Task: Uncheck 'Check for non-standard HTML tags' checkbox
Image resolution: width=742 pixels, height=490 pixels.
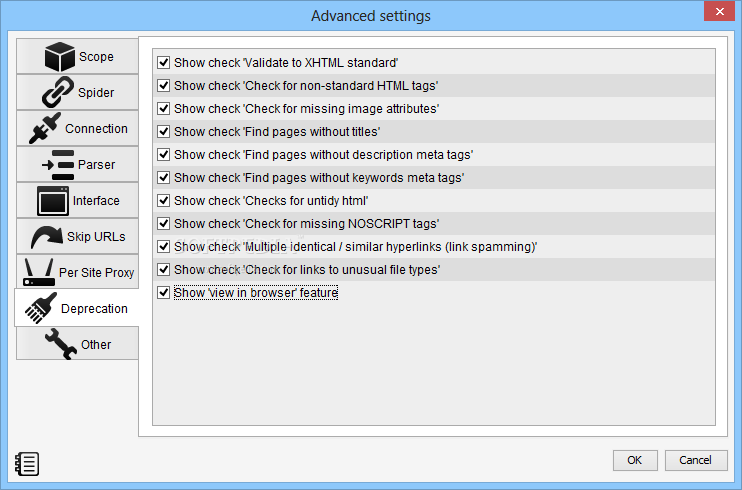Action: click(164, 86)
